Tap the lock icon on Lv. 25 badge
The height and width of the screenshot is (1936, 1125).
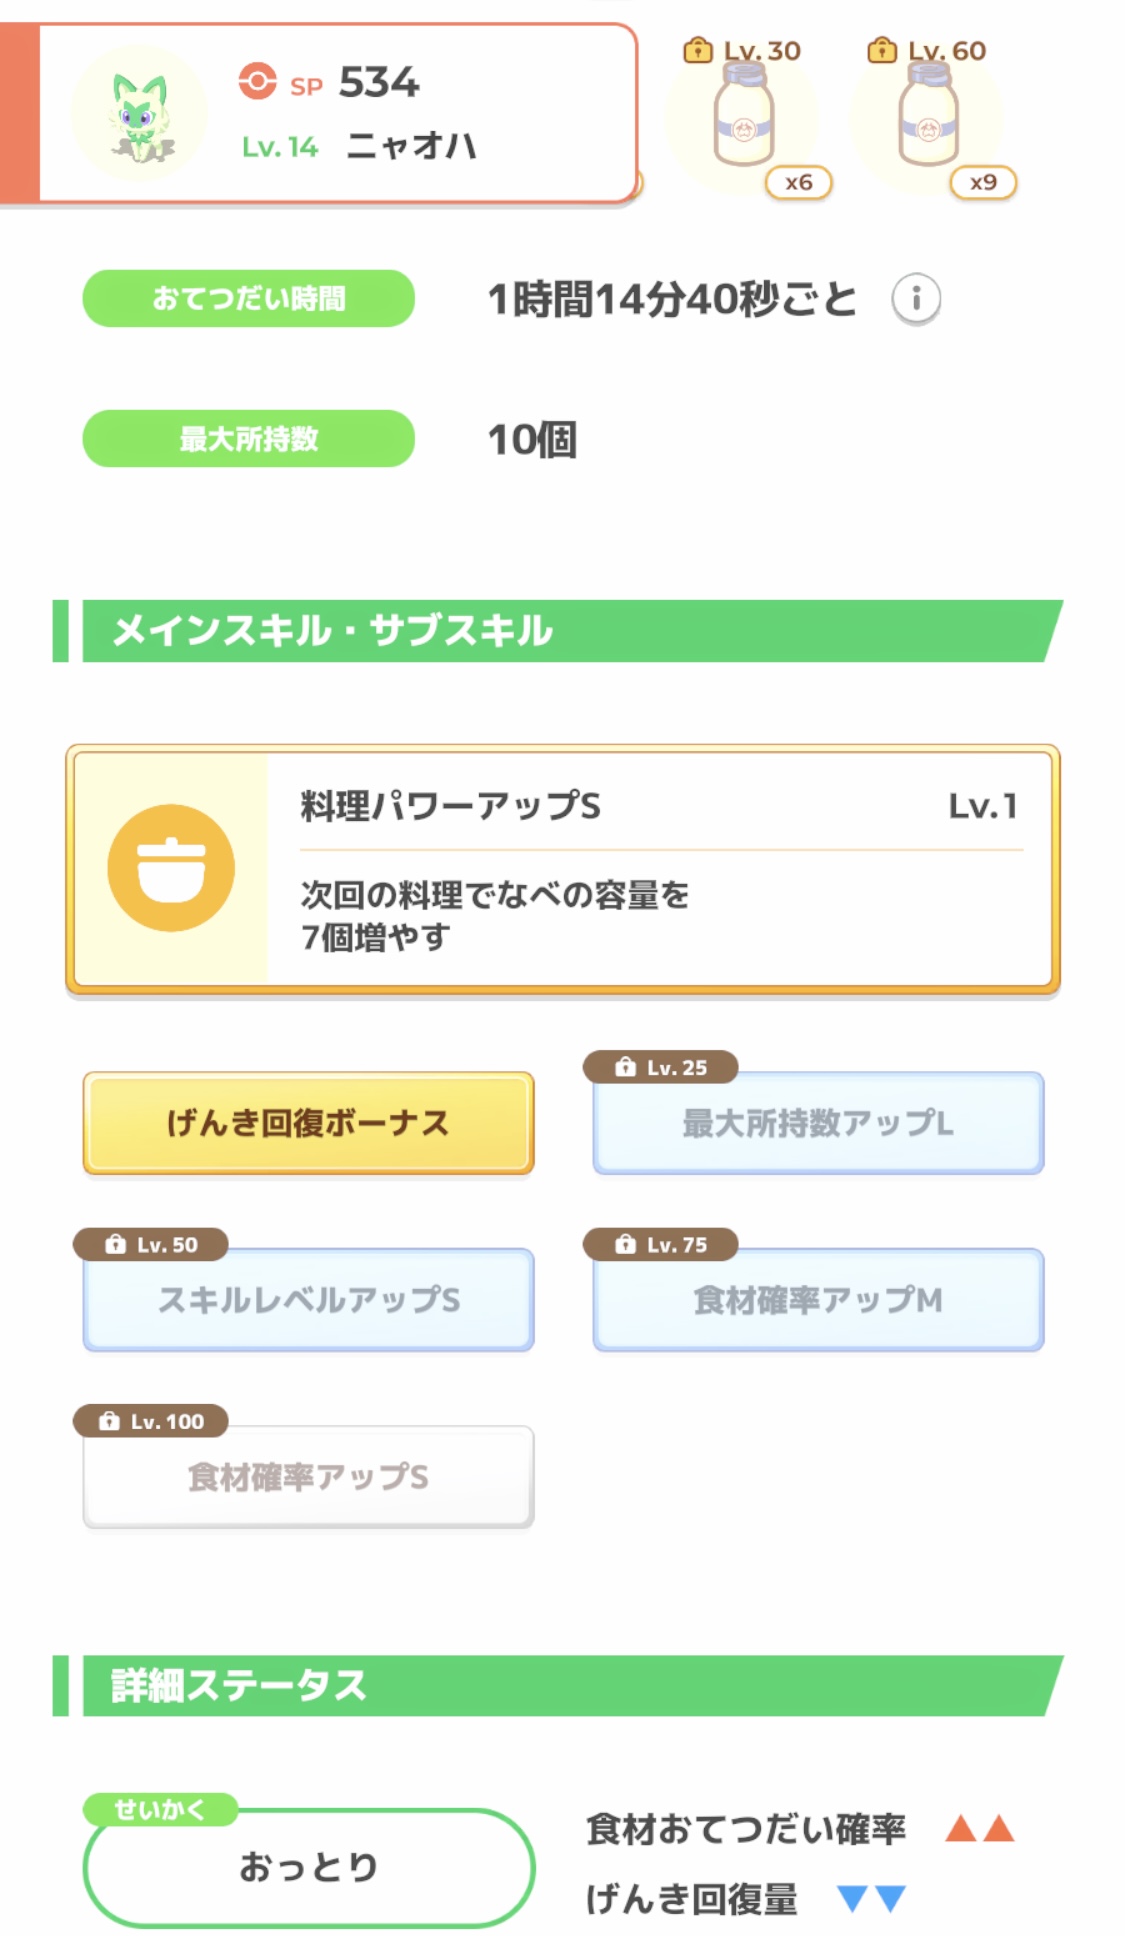coord(625,1067)
